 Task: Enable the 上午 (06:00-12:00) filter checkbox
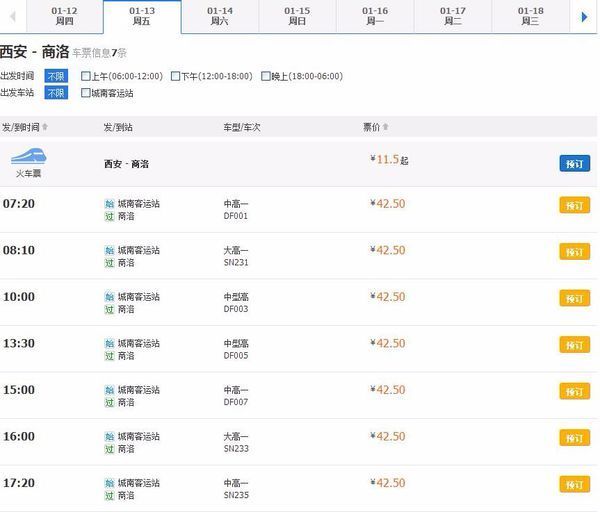85,76
